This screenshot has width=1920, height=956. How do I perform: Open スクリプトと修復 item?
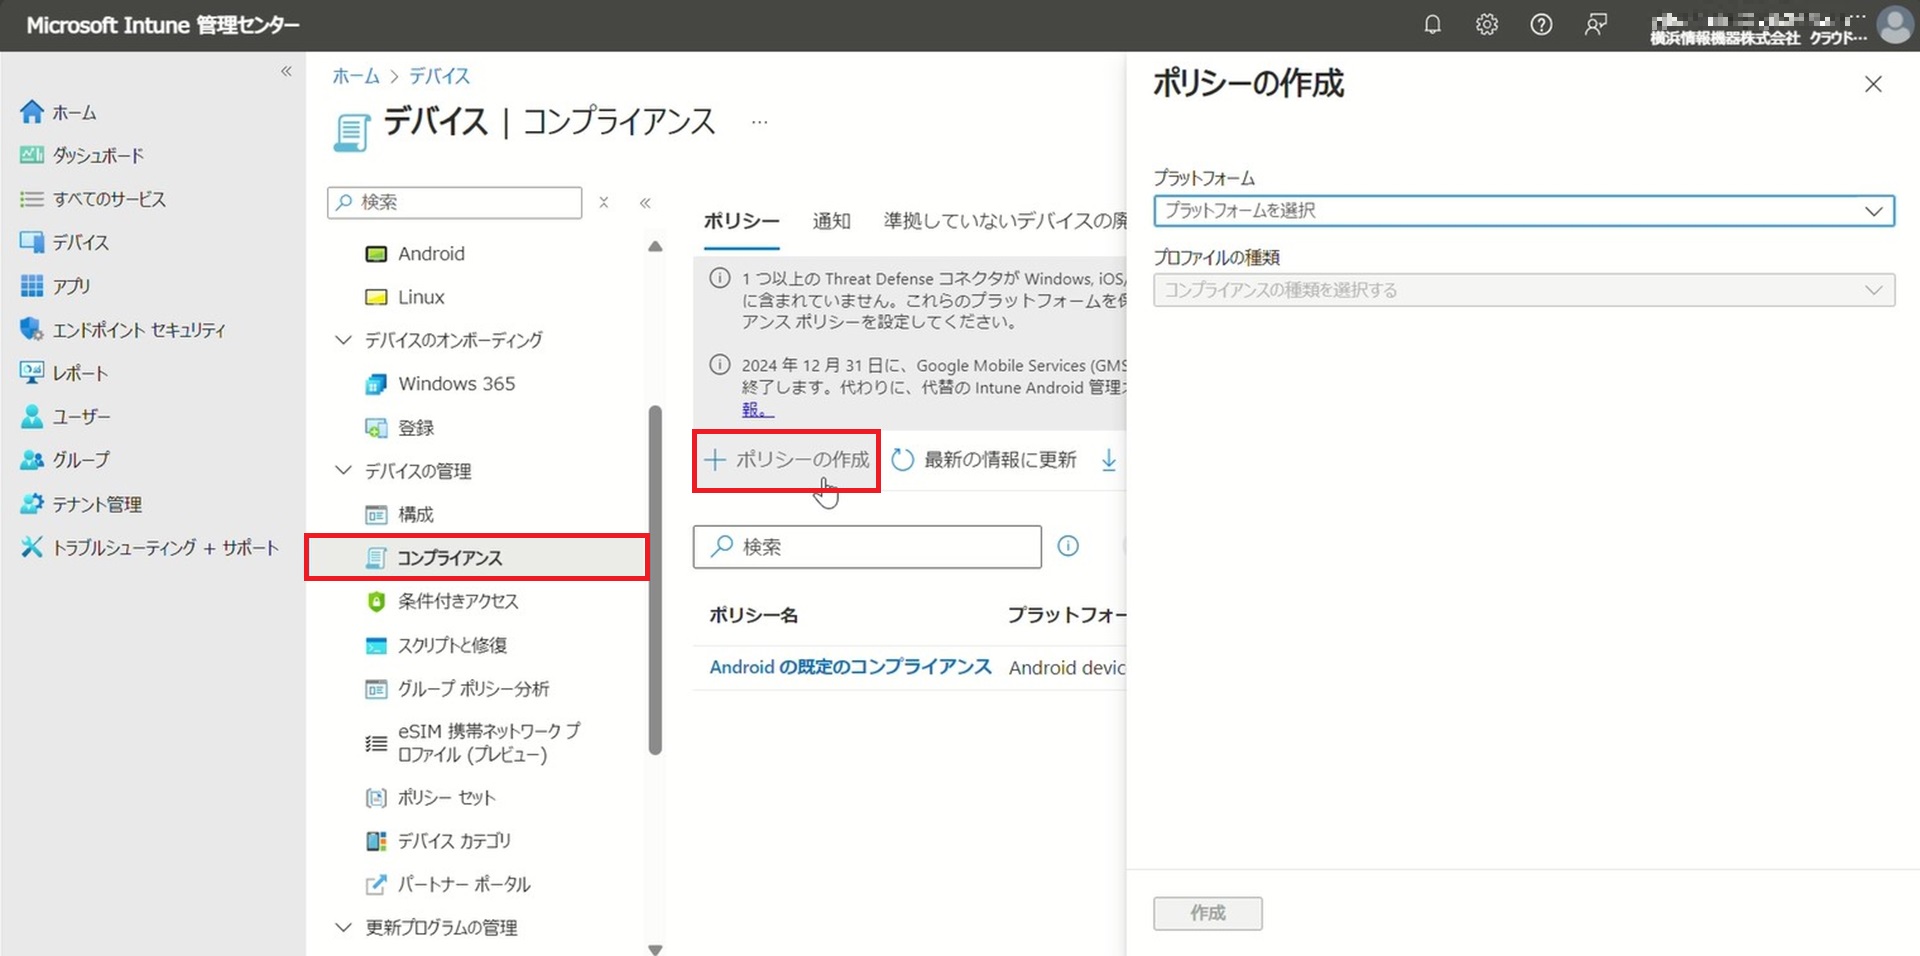pos(437,645)
